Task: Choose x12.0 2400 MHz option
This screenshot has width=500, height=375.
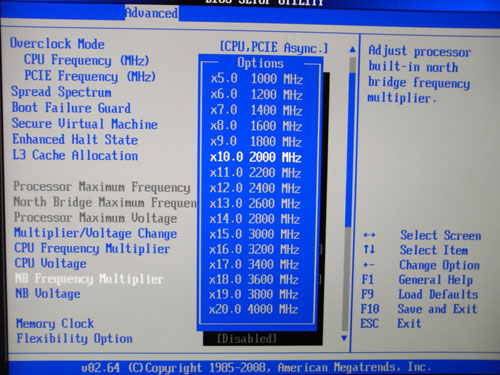Action: (x=255, y=188)
